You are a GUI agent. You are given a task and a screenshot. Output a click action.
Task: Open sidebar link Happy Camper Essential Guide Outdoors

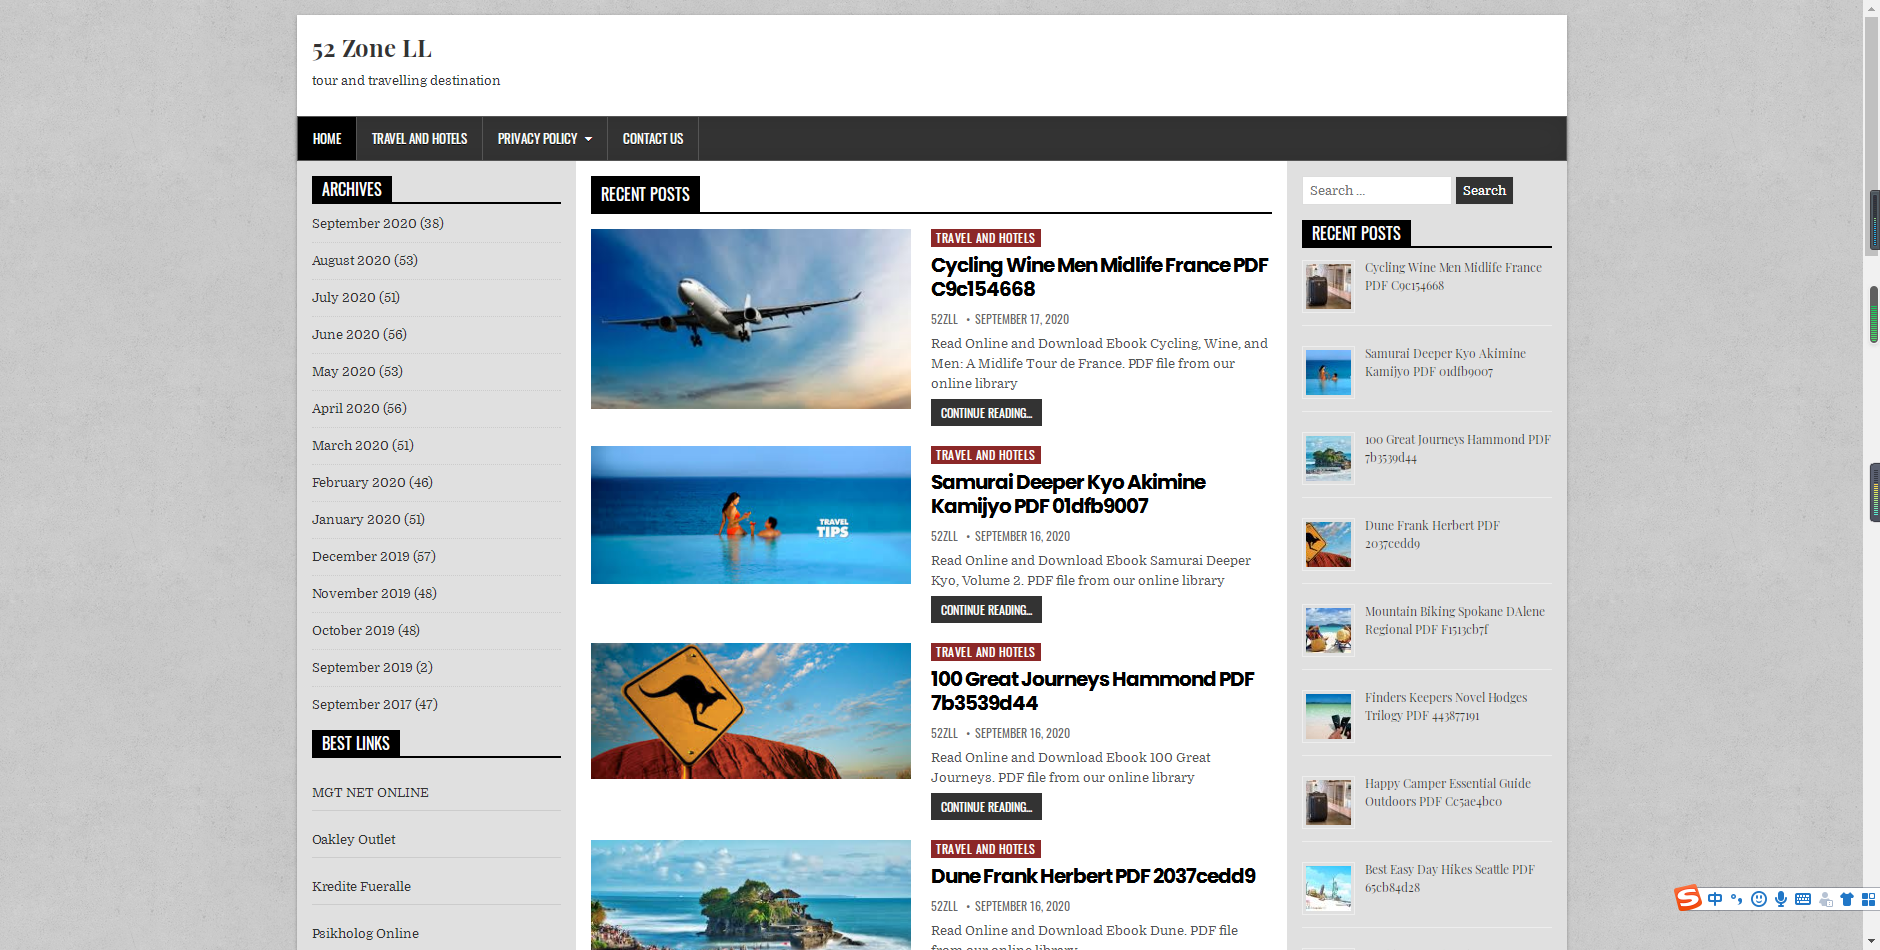[1447, 792]
